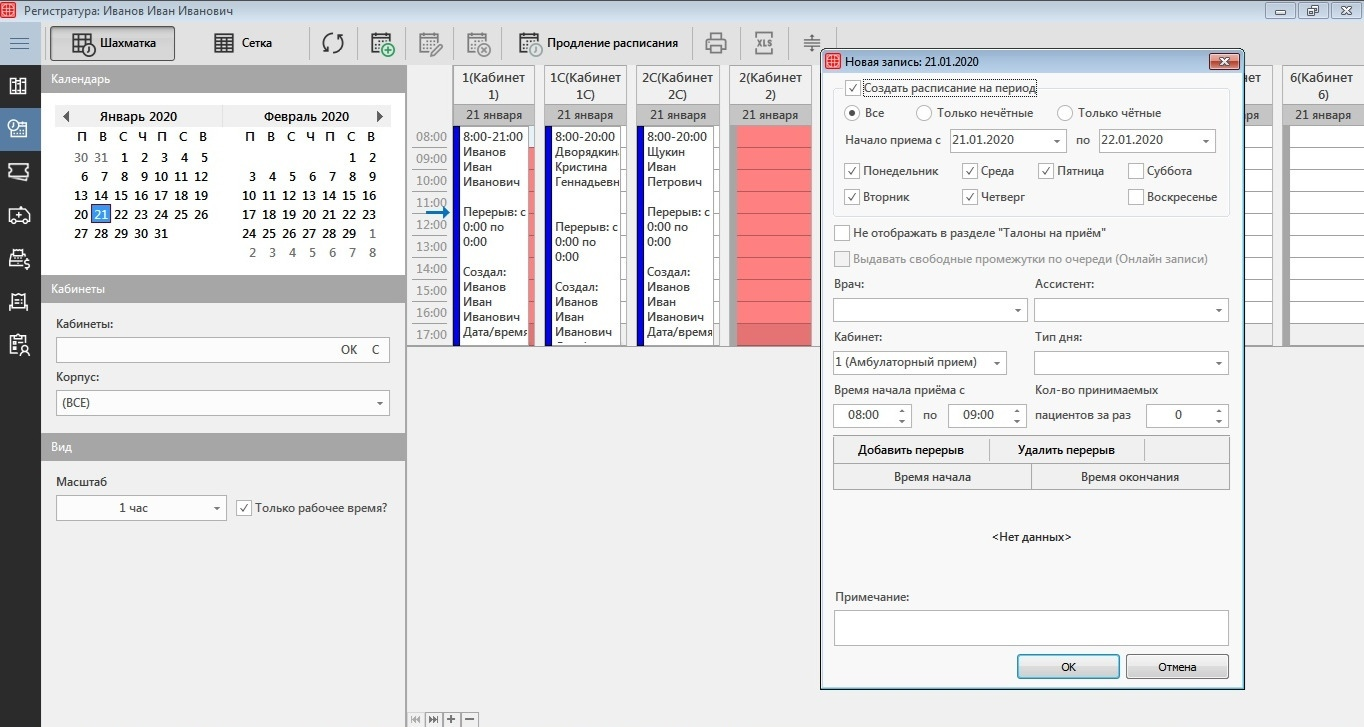Click Отмена to cancel the dialog

pos(1176,667)
